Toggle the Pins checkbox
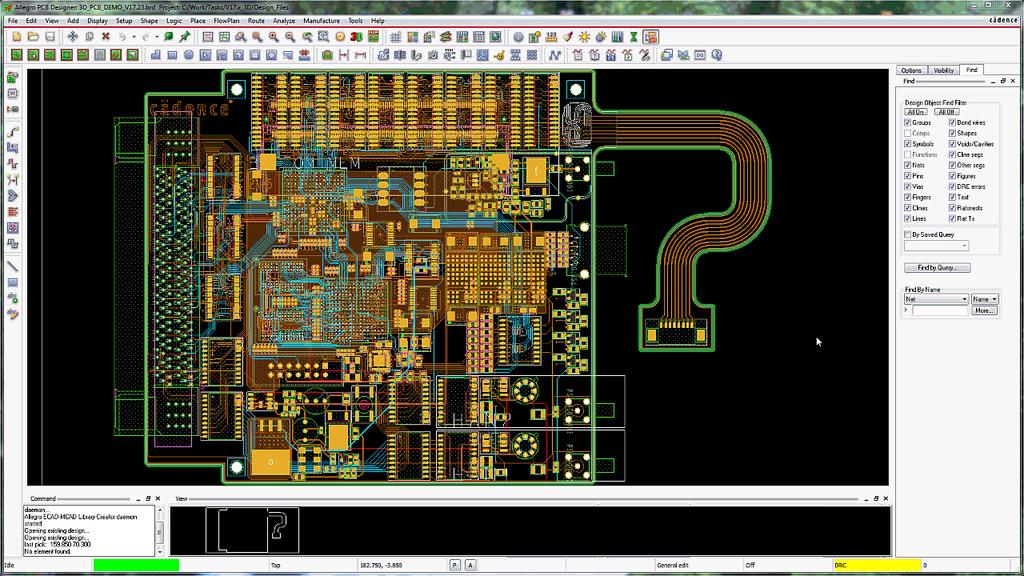Screen dimensions: 1024x576 point(908,176)
